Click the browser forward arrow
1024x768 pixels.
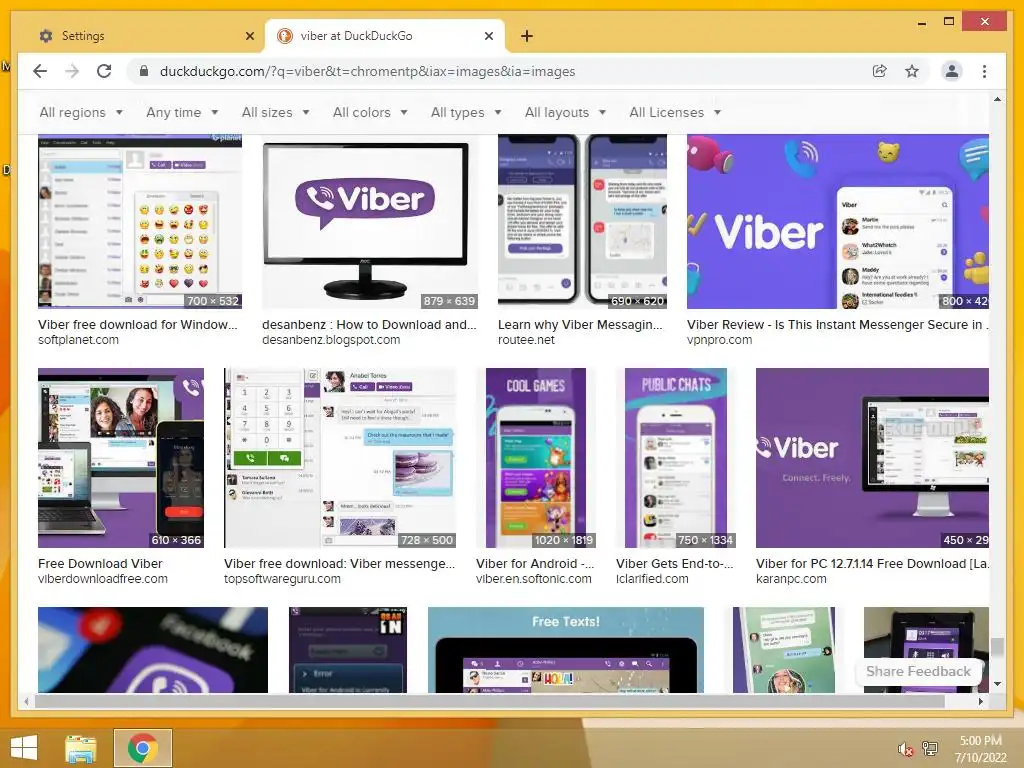pyautogui.click(x=72, y=71)
